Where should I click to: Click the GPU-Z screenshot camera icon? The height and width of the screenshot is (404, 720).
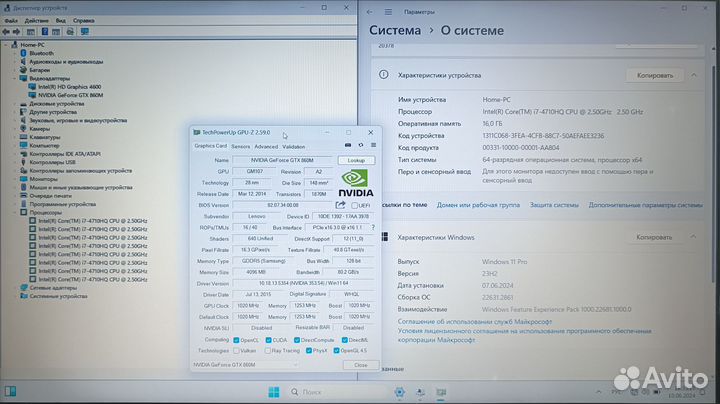click(348, 146)
